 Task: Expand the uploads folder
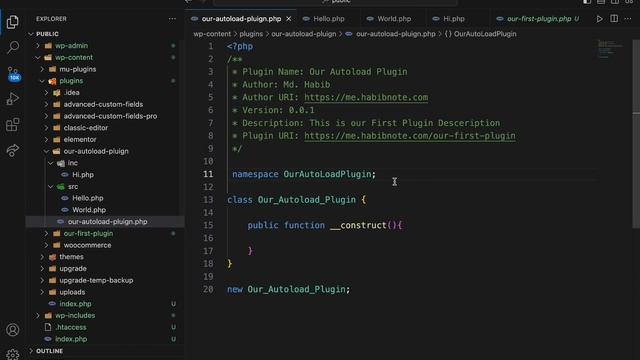(42, 292)
